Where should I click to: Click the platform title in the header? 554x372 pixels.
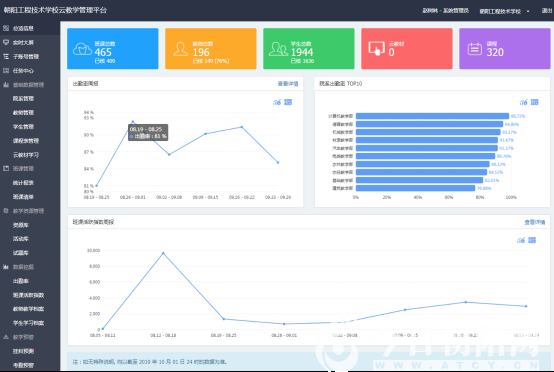point(55,10)
